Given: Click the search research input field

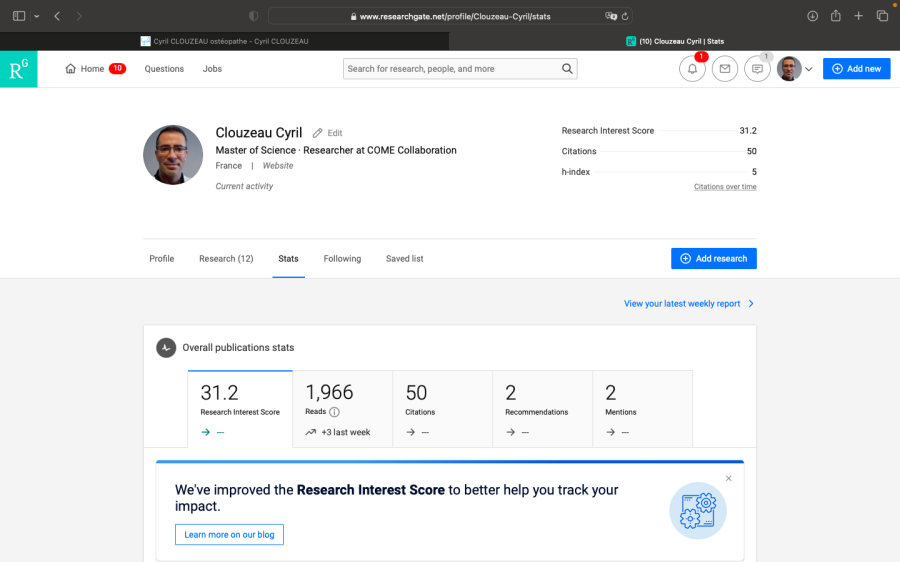Looking at the screenshot, I should 450,69.
